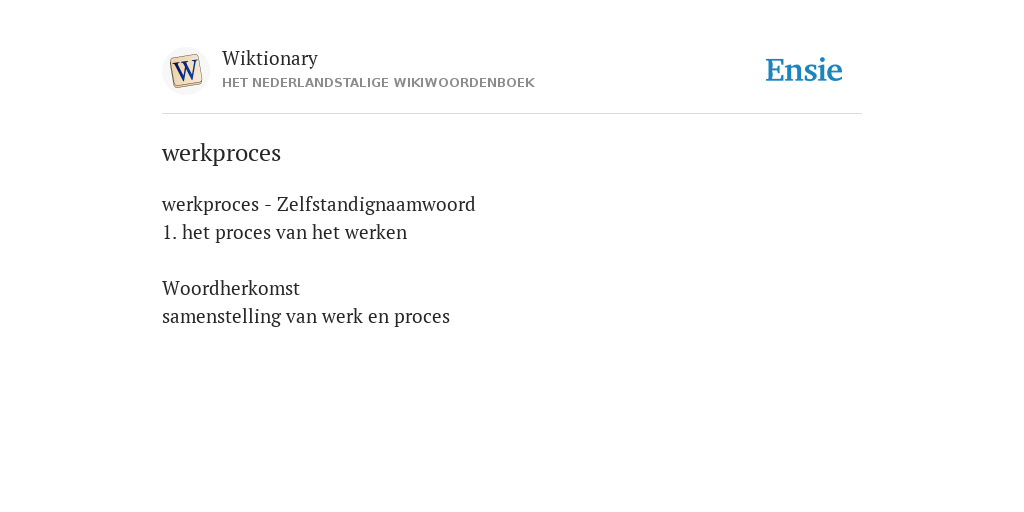
Task: Click the line 'werkproces - Zelfstandignaamwoord'
Action: (x=319, y=204)
